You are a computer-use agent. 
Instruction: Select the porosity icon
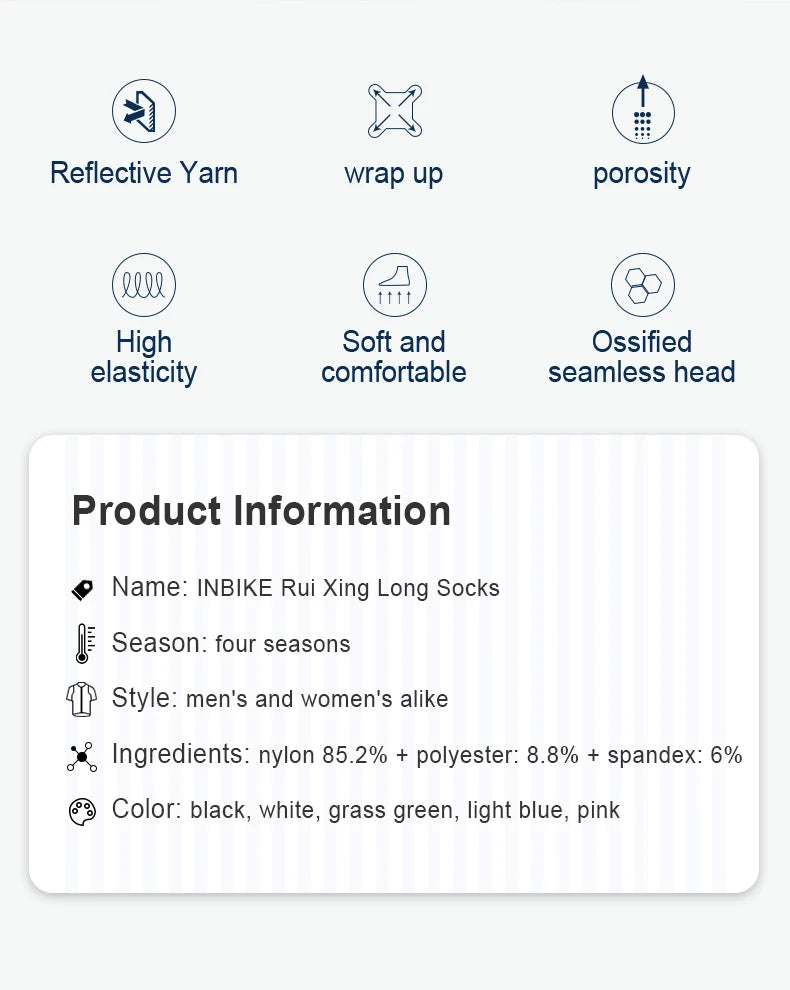(642, 111)
